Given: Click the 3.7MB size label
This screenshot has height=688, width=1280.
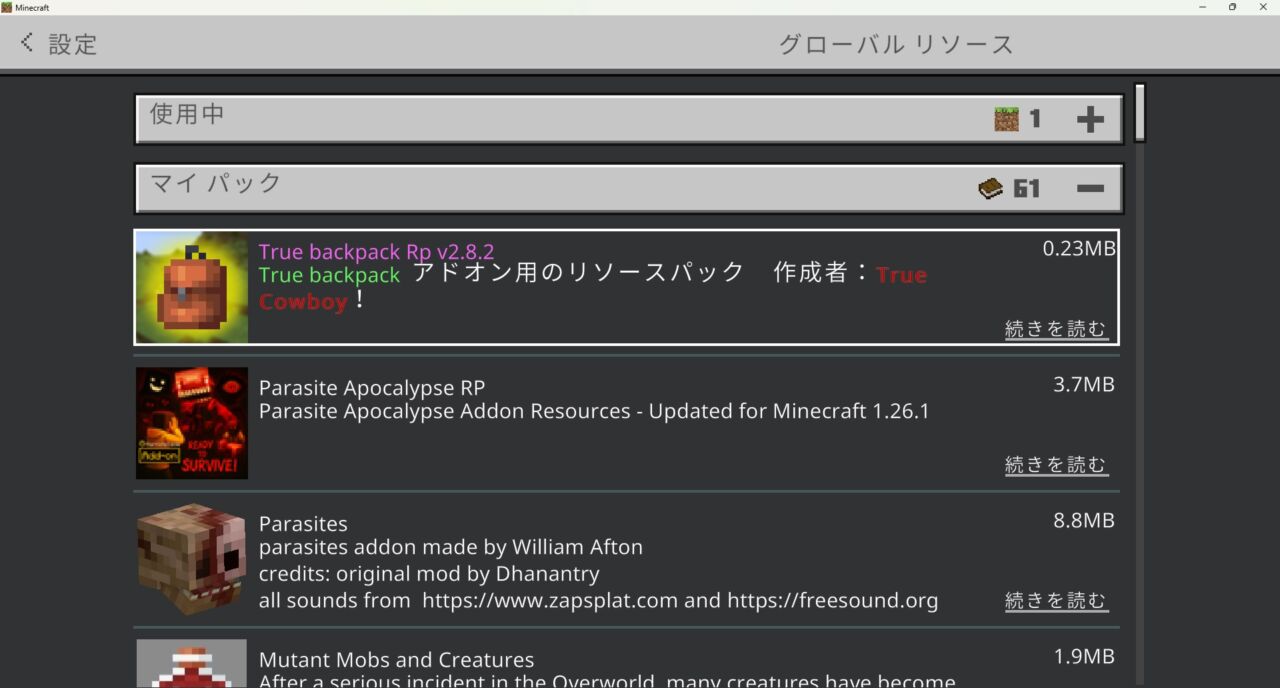Looking at the screenshot, I should pyautogui.click(x=1084, y=385).
